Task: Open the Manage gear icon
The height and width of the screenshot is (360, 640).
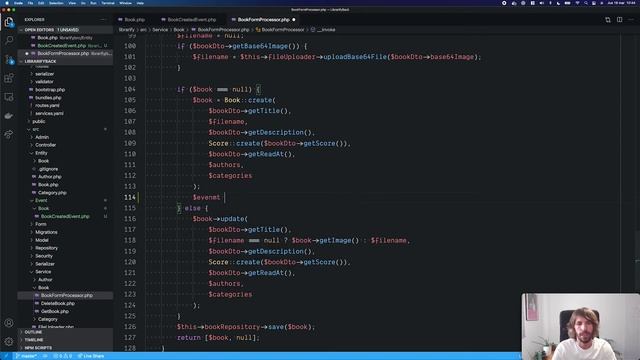Action: (x=9, y=342)
